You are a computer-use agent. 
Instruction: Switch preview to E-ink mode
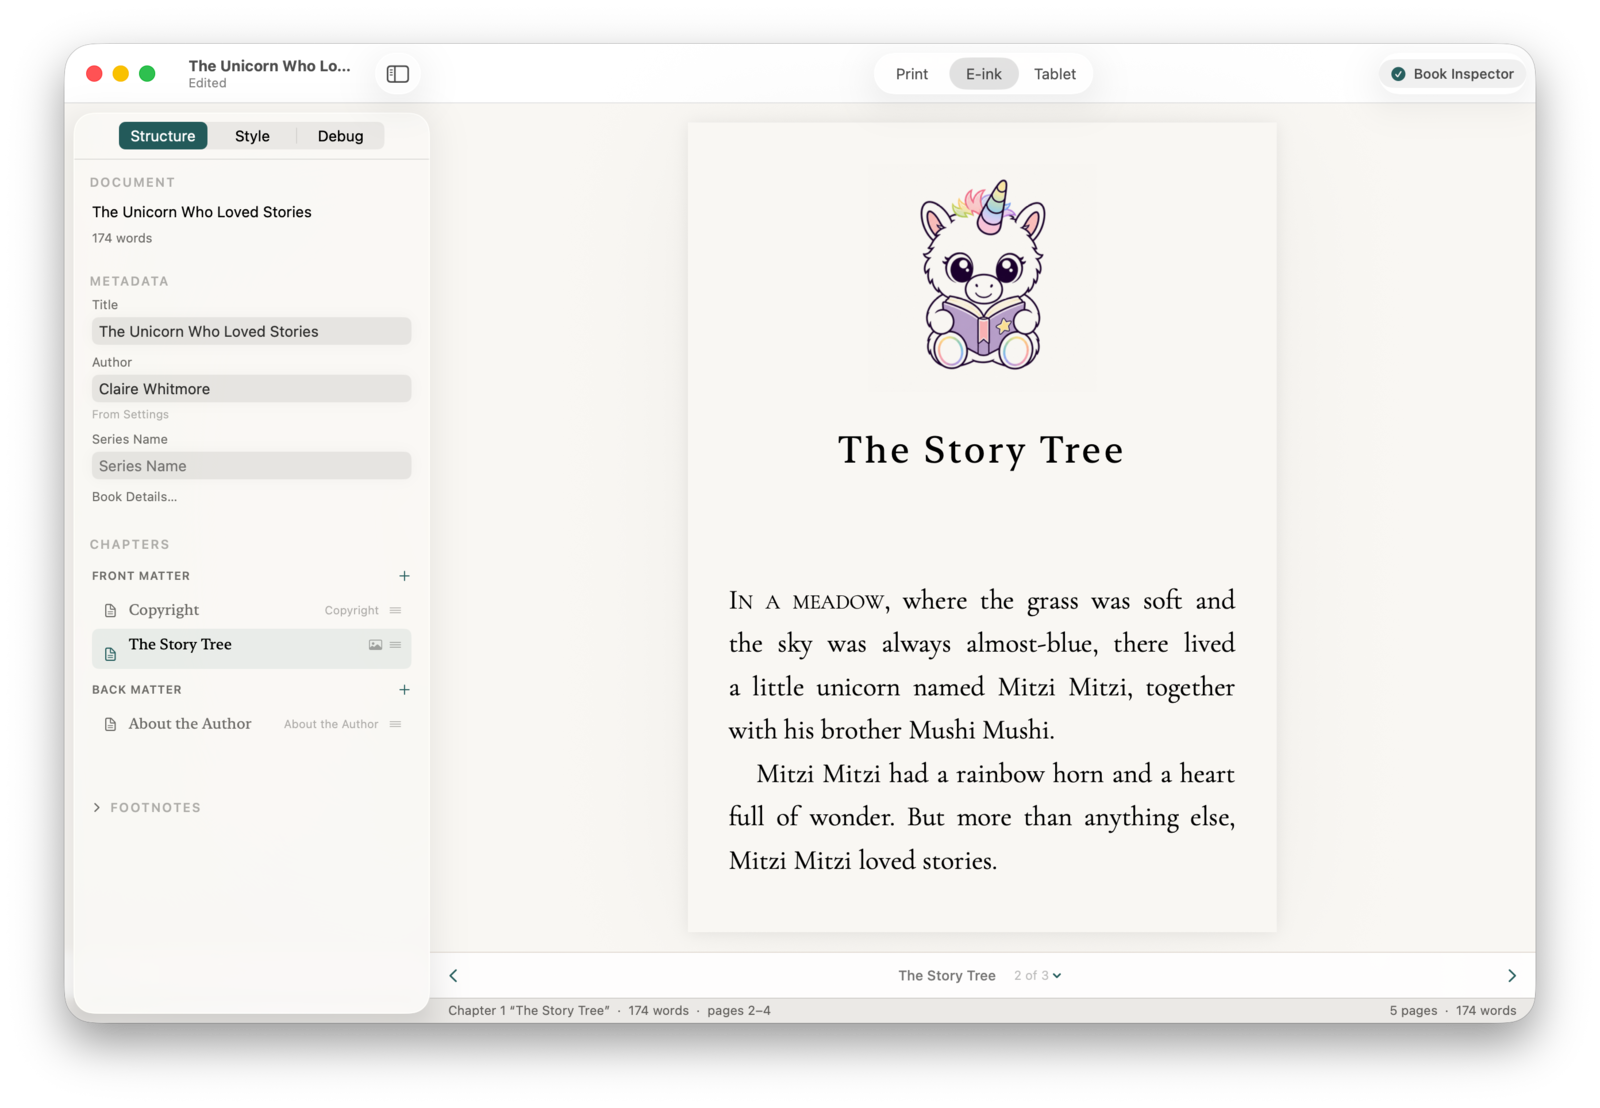point(984,74)
